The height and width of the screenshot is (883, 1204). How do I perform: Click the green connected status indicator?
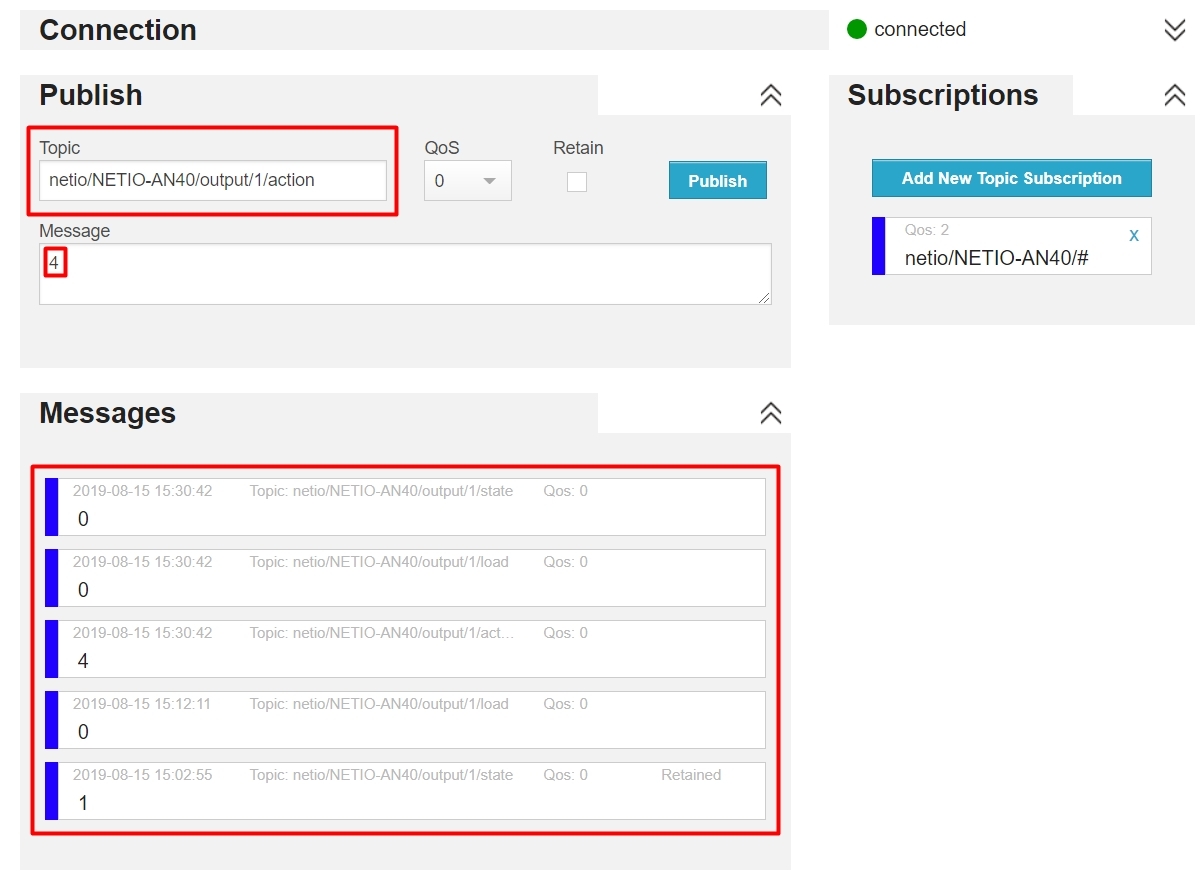click(856, 29)
